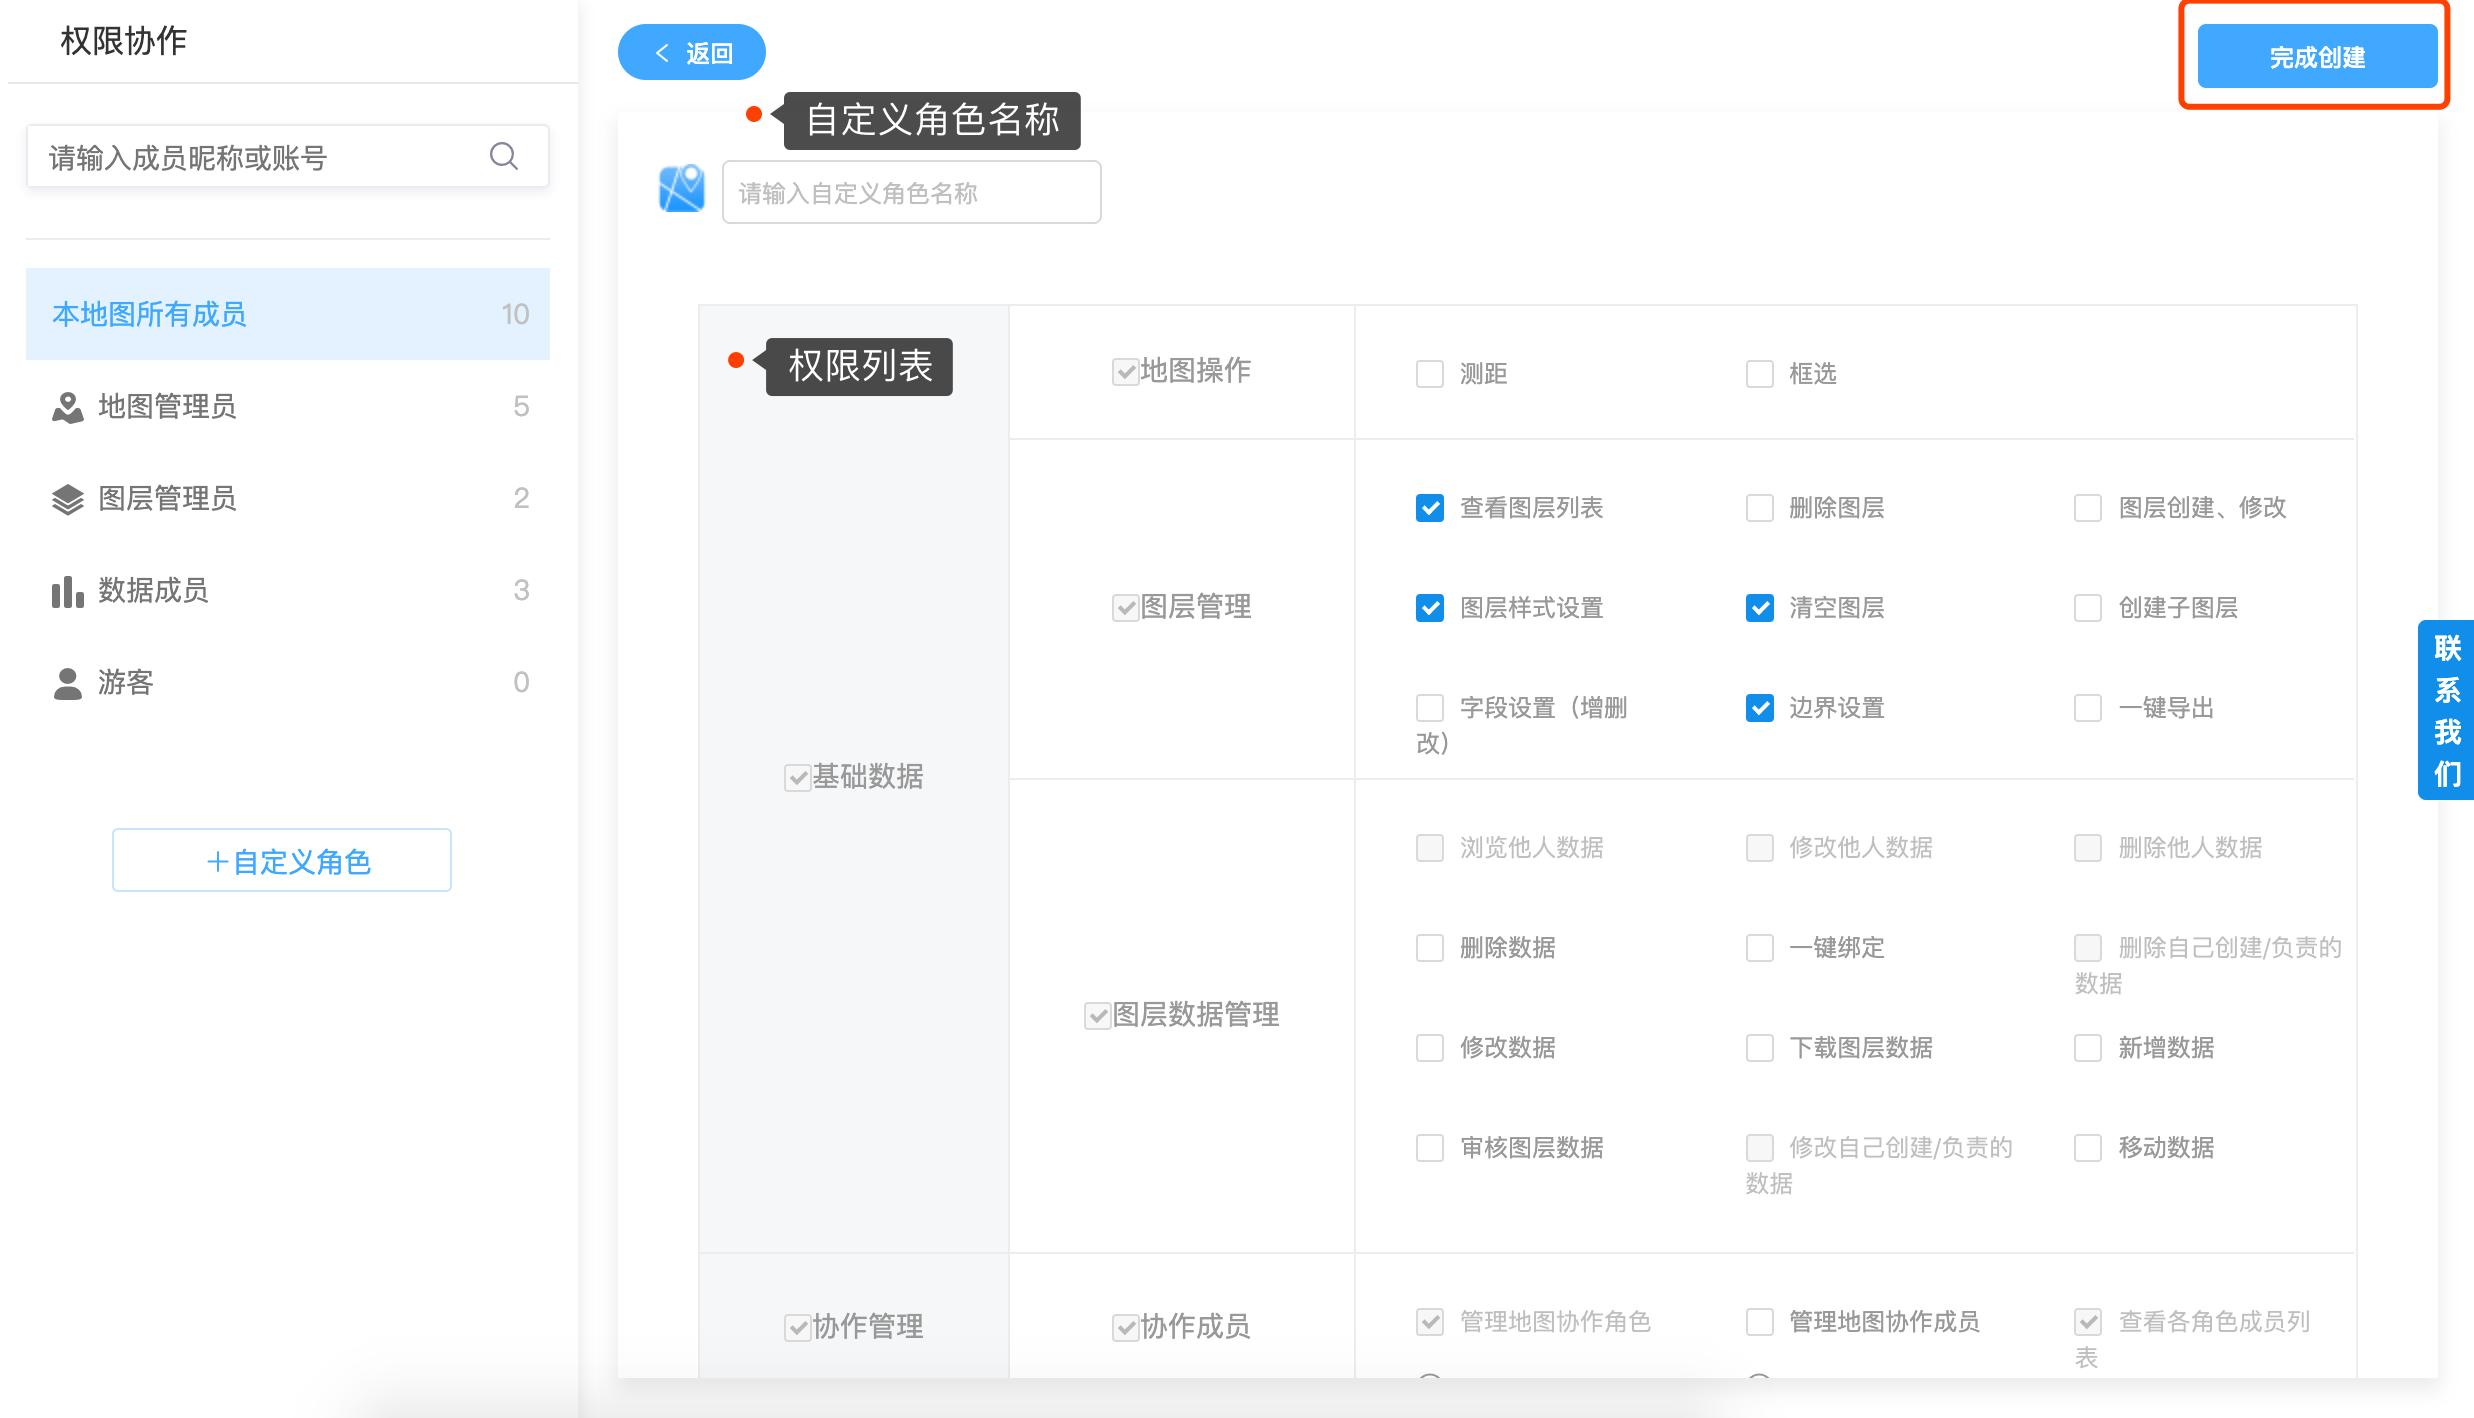Enable the 框选 permission

click(1760, 374)
